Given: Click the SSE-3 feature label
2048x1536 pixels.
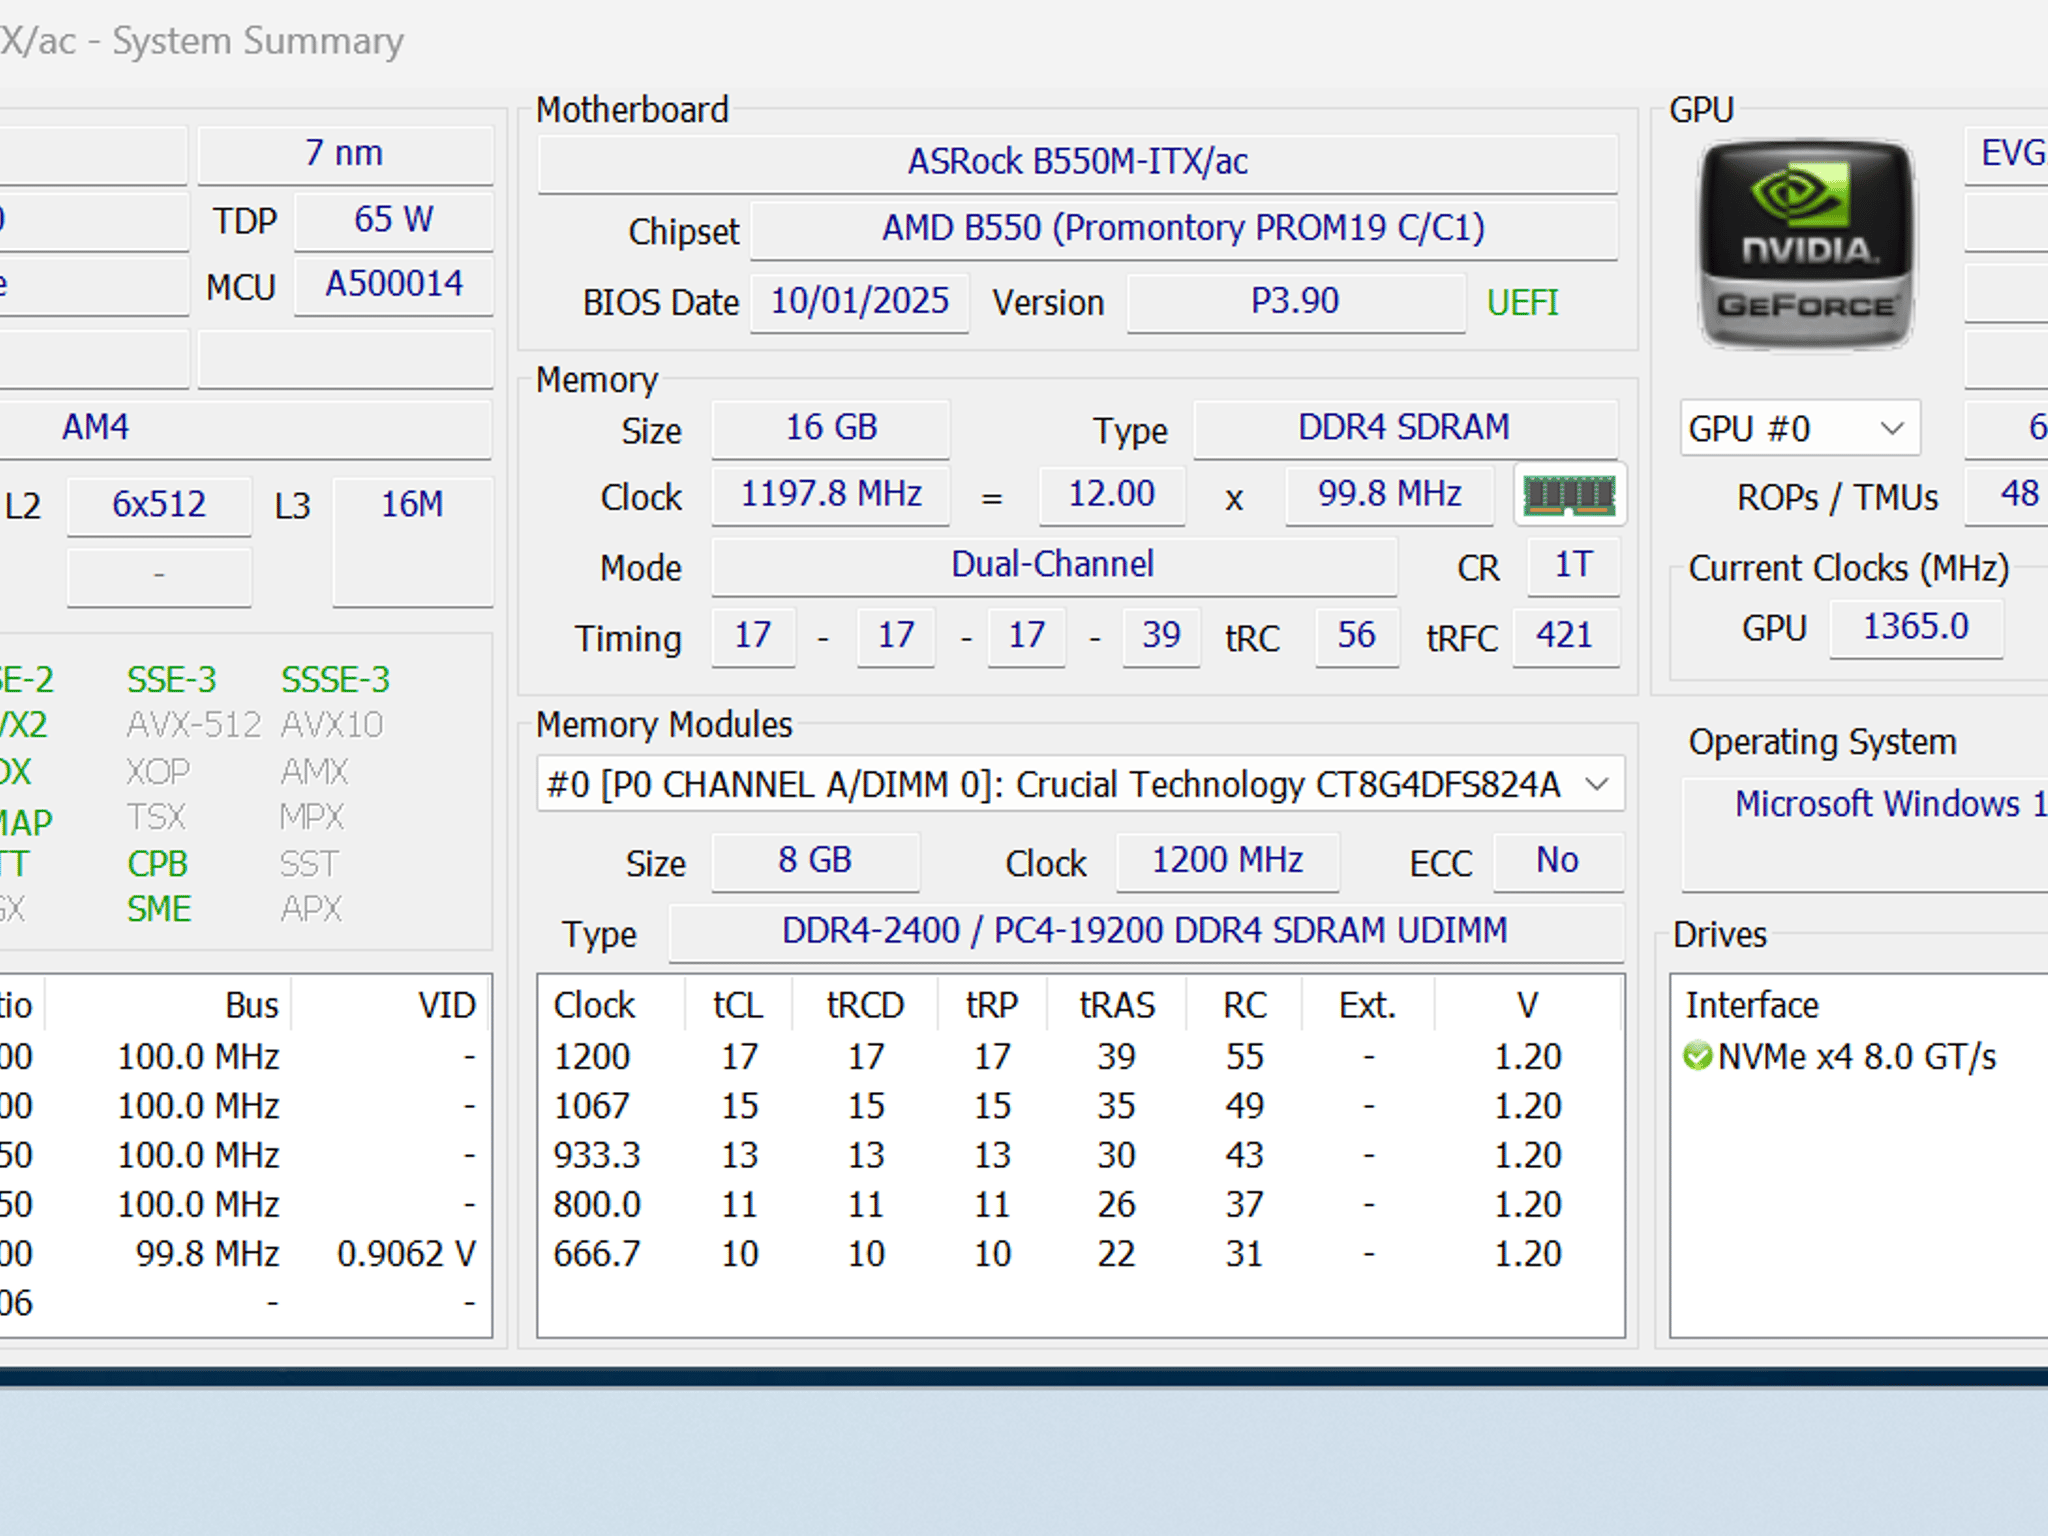Looking at the screenshot, I should (x=171, y=680).
